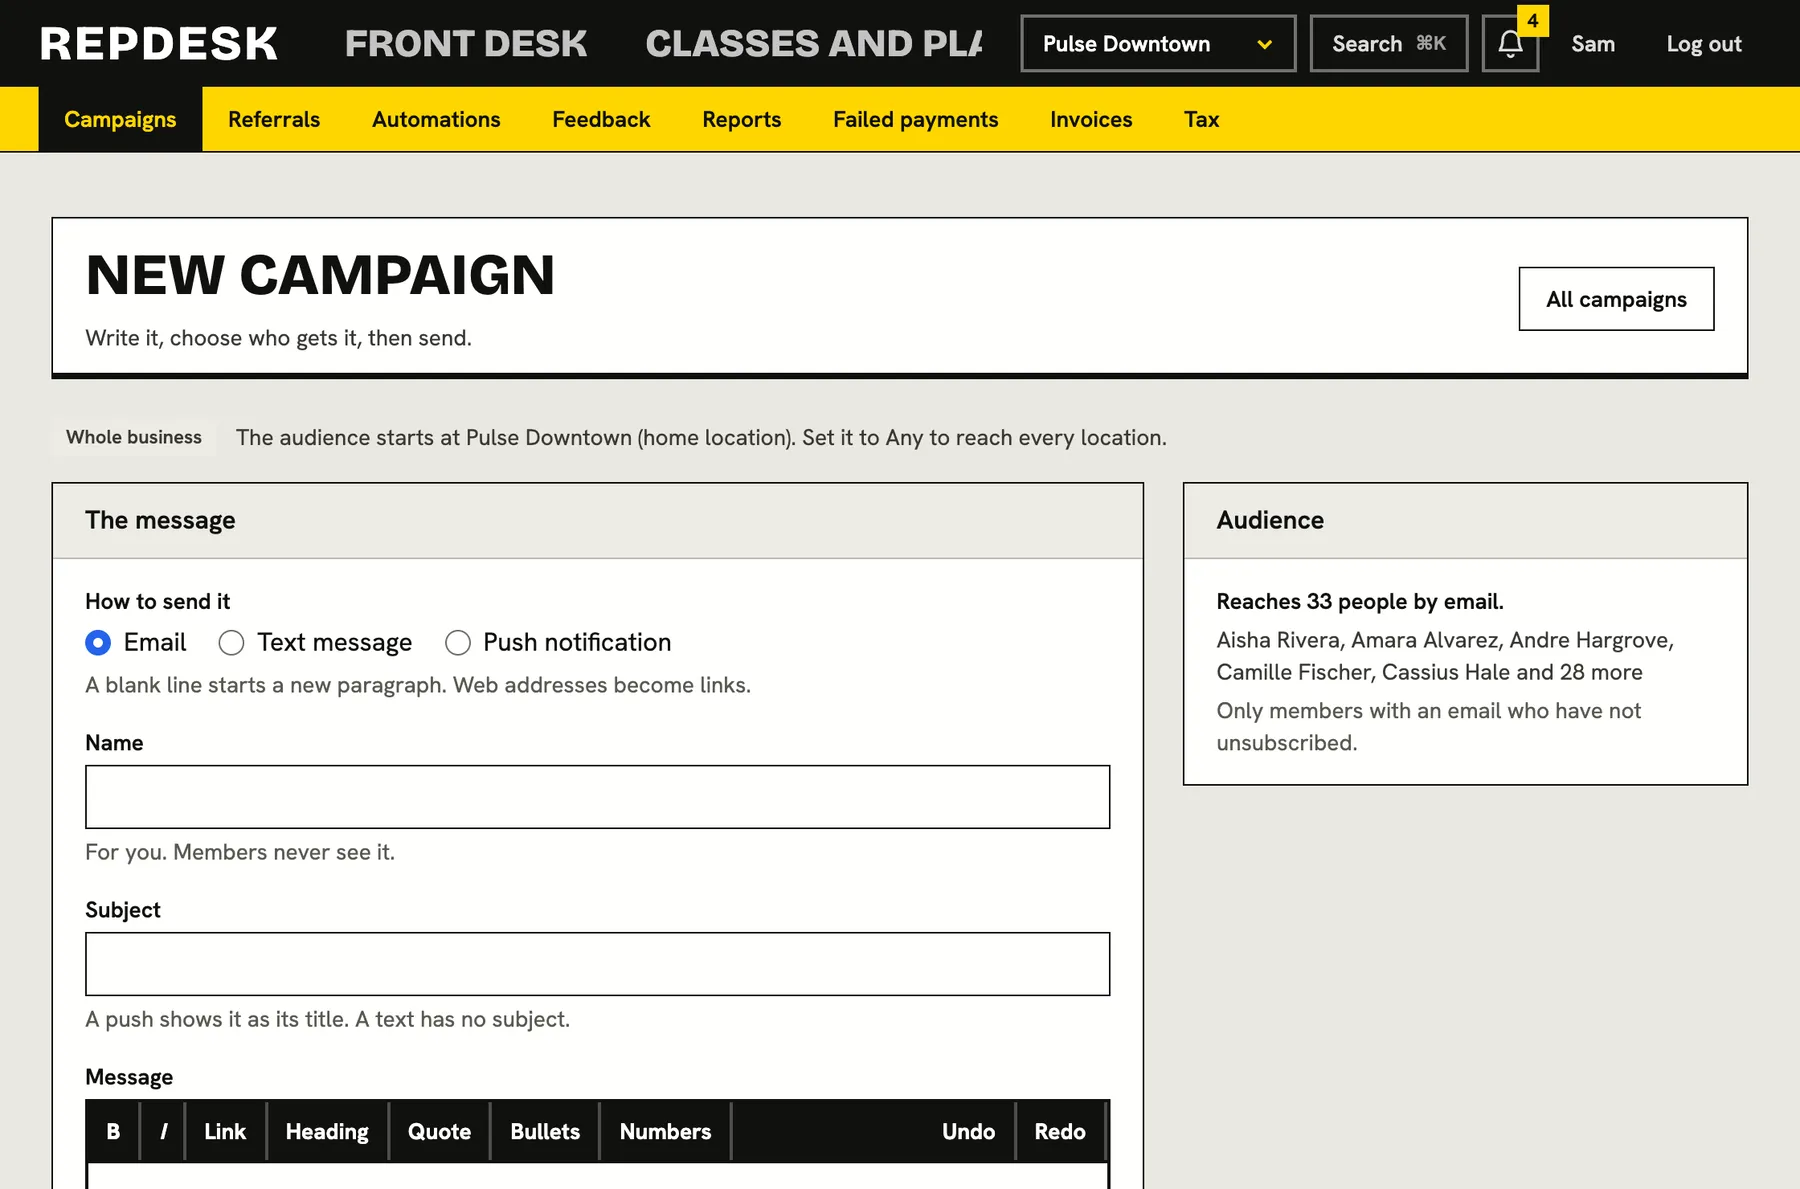Open the Pulse Downtown location dropdown
The width and height of the screenshot is (1800, 1189).
tap(1158, 44)
